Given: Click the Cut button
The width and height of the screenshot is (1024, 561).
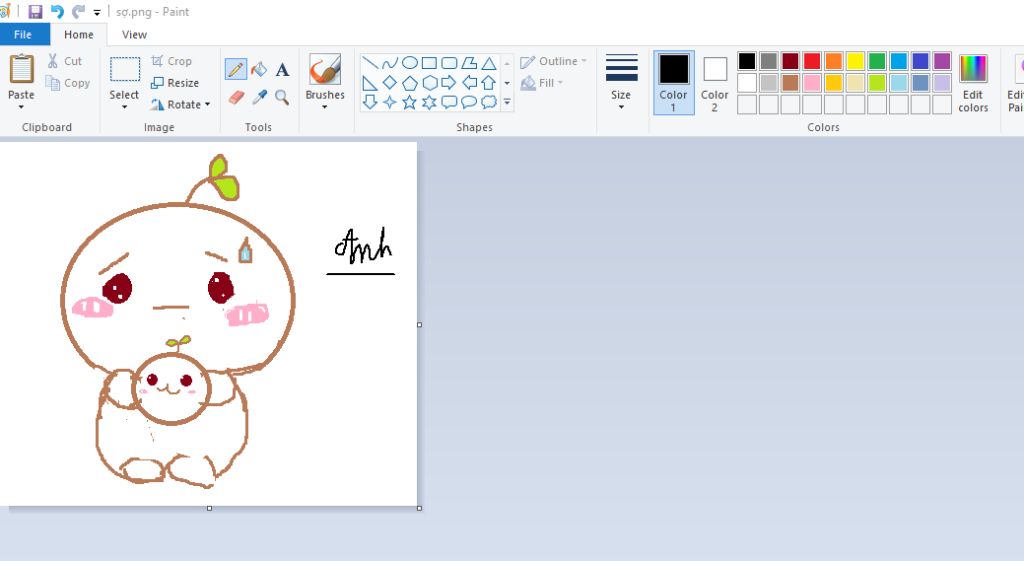Looking at the screenshot, I should tap(64, 61).
